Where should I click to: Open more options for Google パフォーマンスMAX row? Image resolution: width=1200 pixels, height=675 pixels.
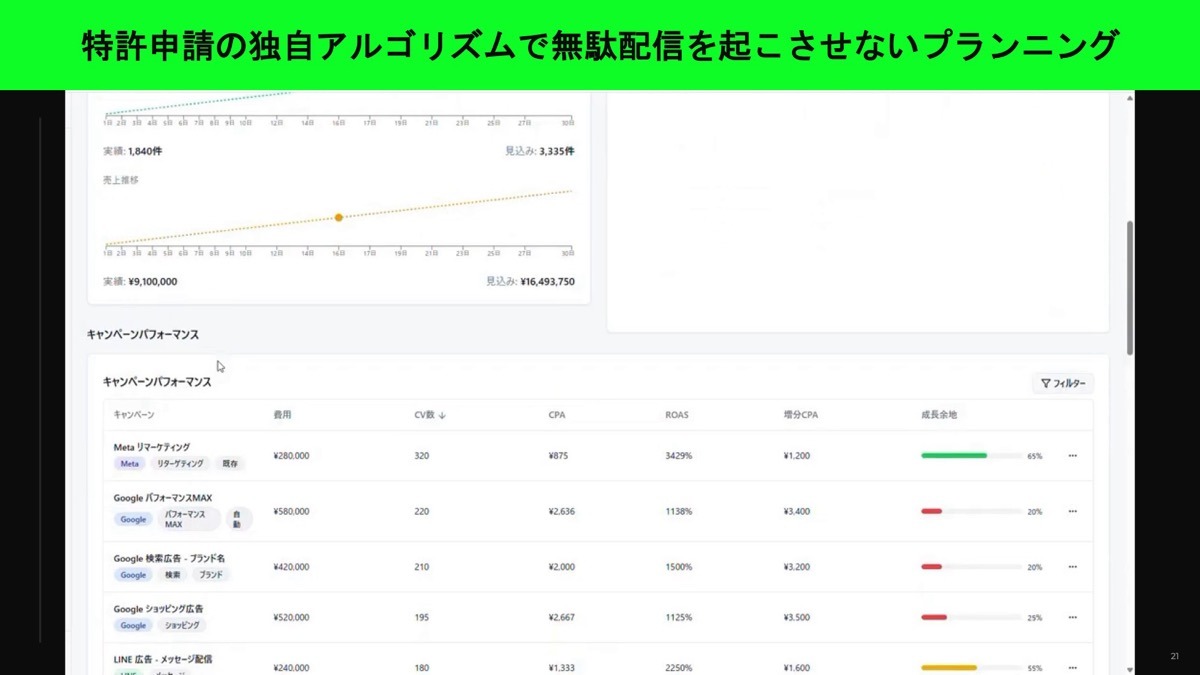(x=1072, y=511)
